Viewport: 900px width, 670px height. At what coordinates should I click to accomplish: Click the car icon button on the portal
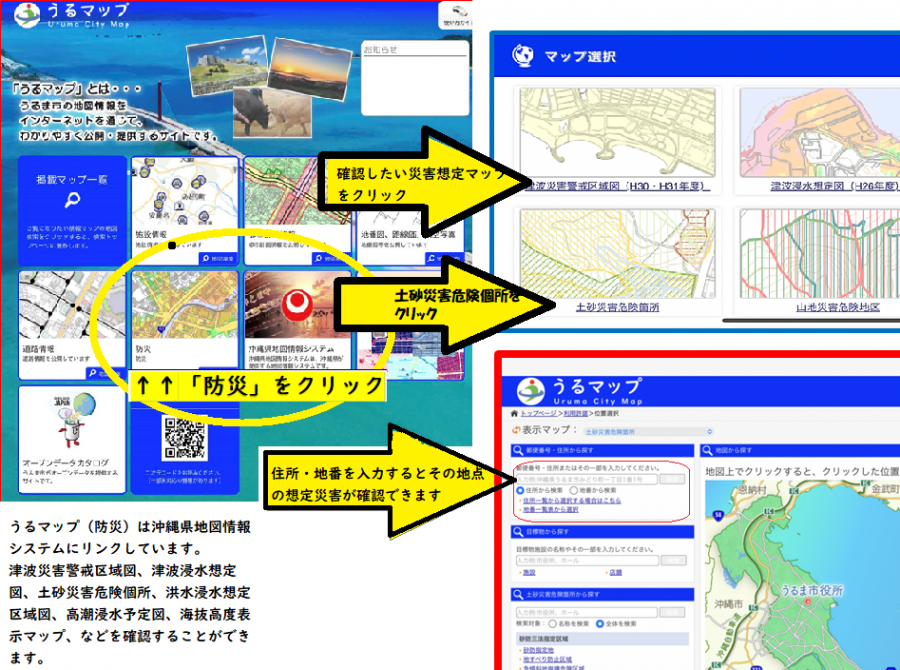pyautogui.click(x=457, y=15)
